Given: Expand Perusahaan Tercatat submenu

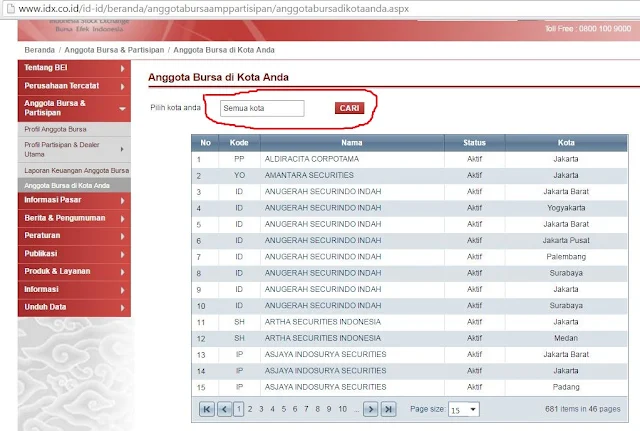Looking at the screenshot, I should click(x=122, y=86).
